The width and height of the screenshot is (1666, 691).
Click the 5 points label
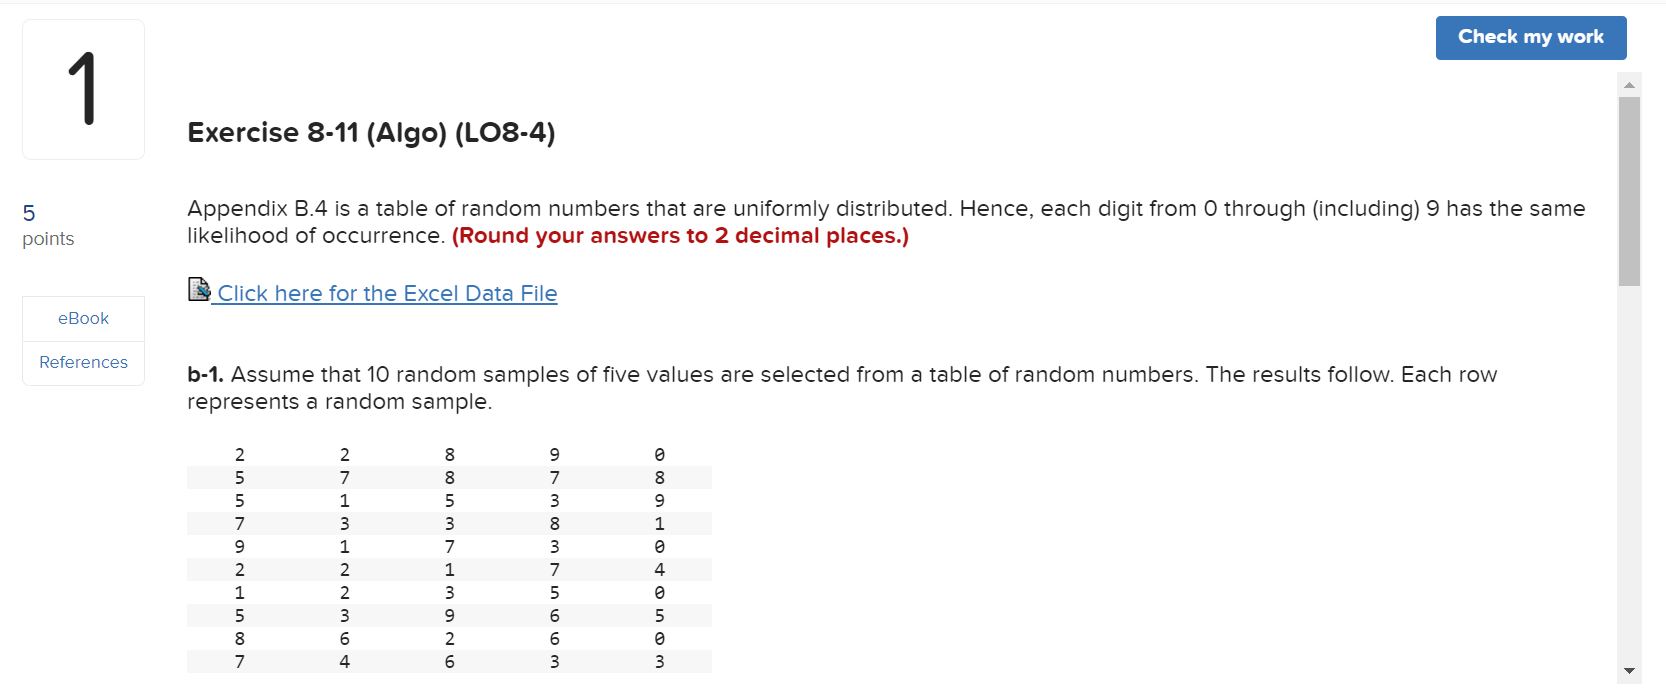click(x=46, y=224)
